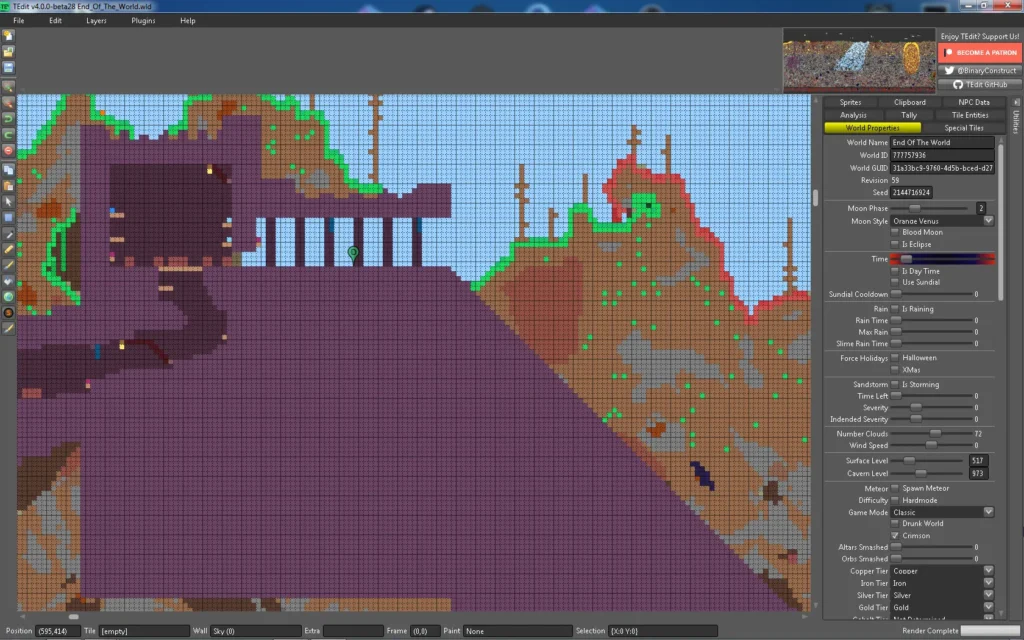
Task: Check the Is Day Time option
Action: pyautogui.click(x=895, y=271)
